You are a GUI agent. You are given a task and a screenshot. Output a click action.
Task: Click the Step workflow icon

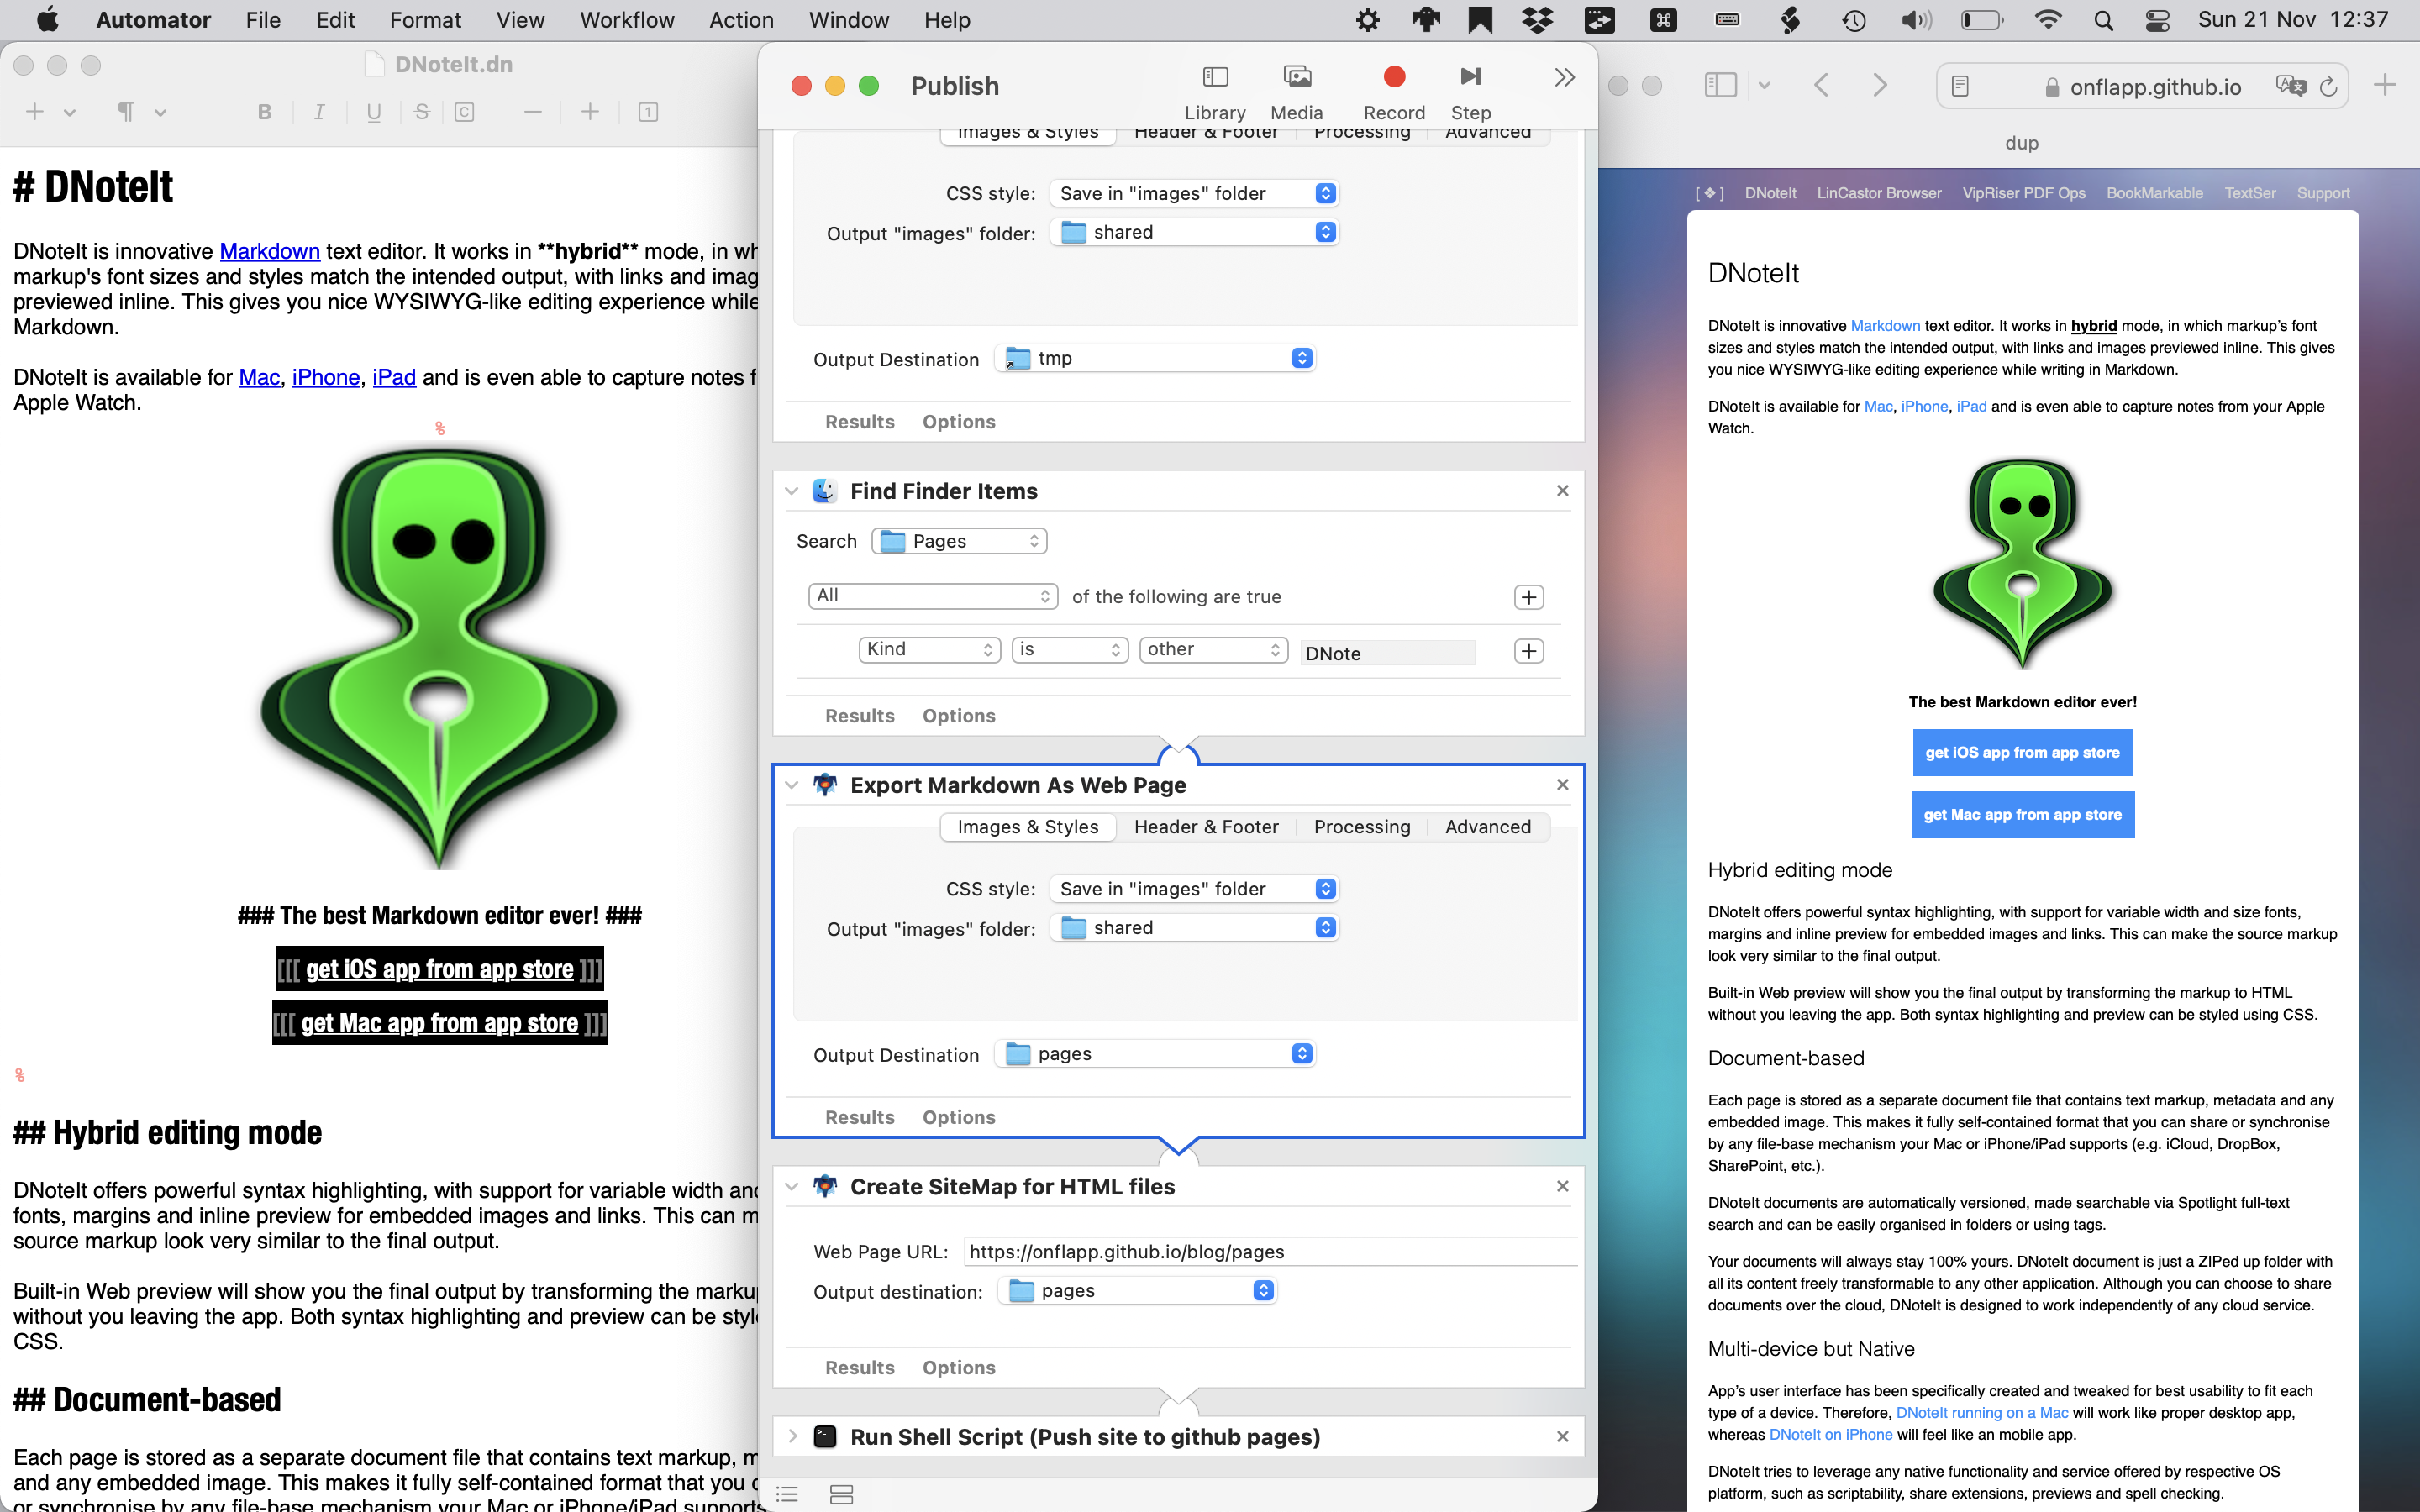pos(1471,91)
